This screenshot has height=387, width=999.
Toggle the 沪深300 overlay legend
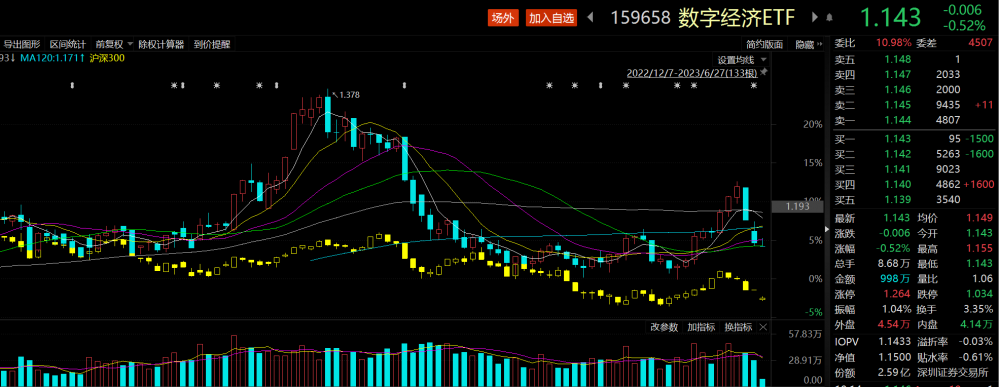click(108, 58)
